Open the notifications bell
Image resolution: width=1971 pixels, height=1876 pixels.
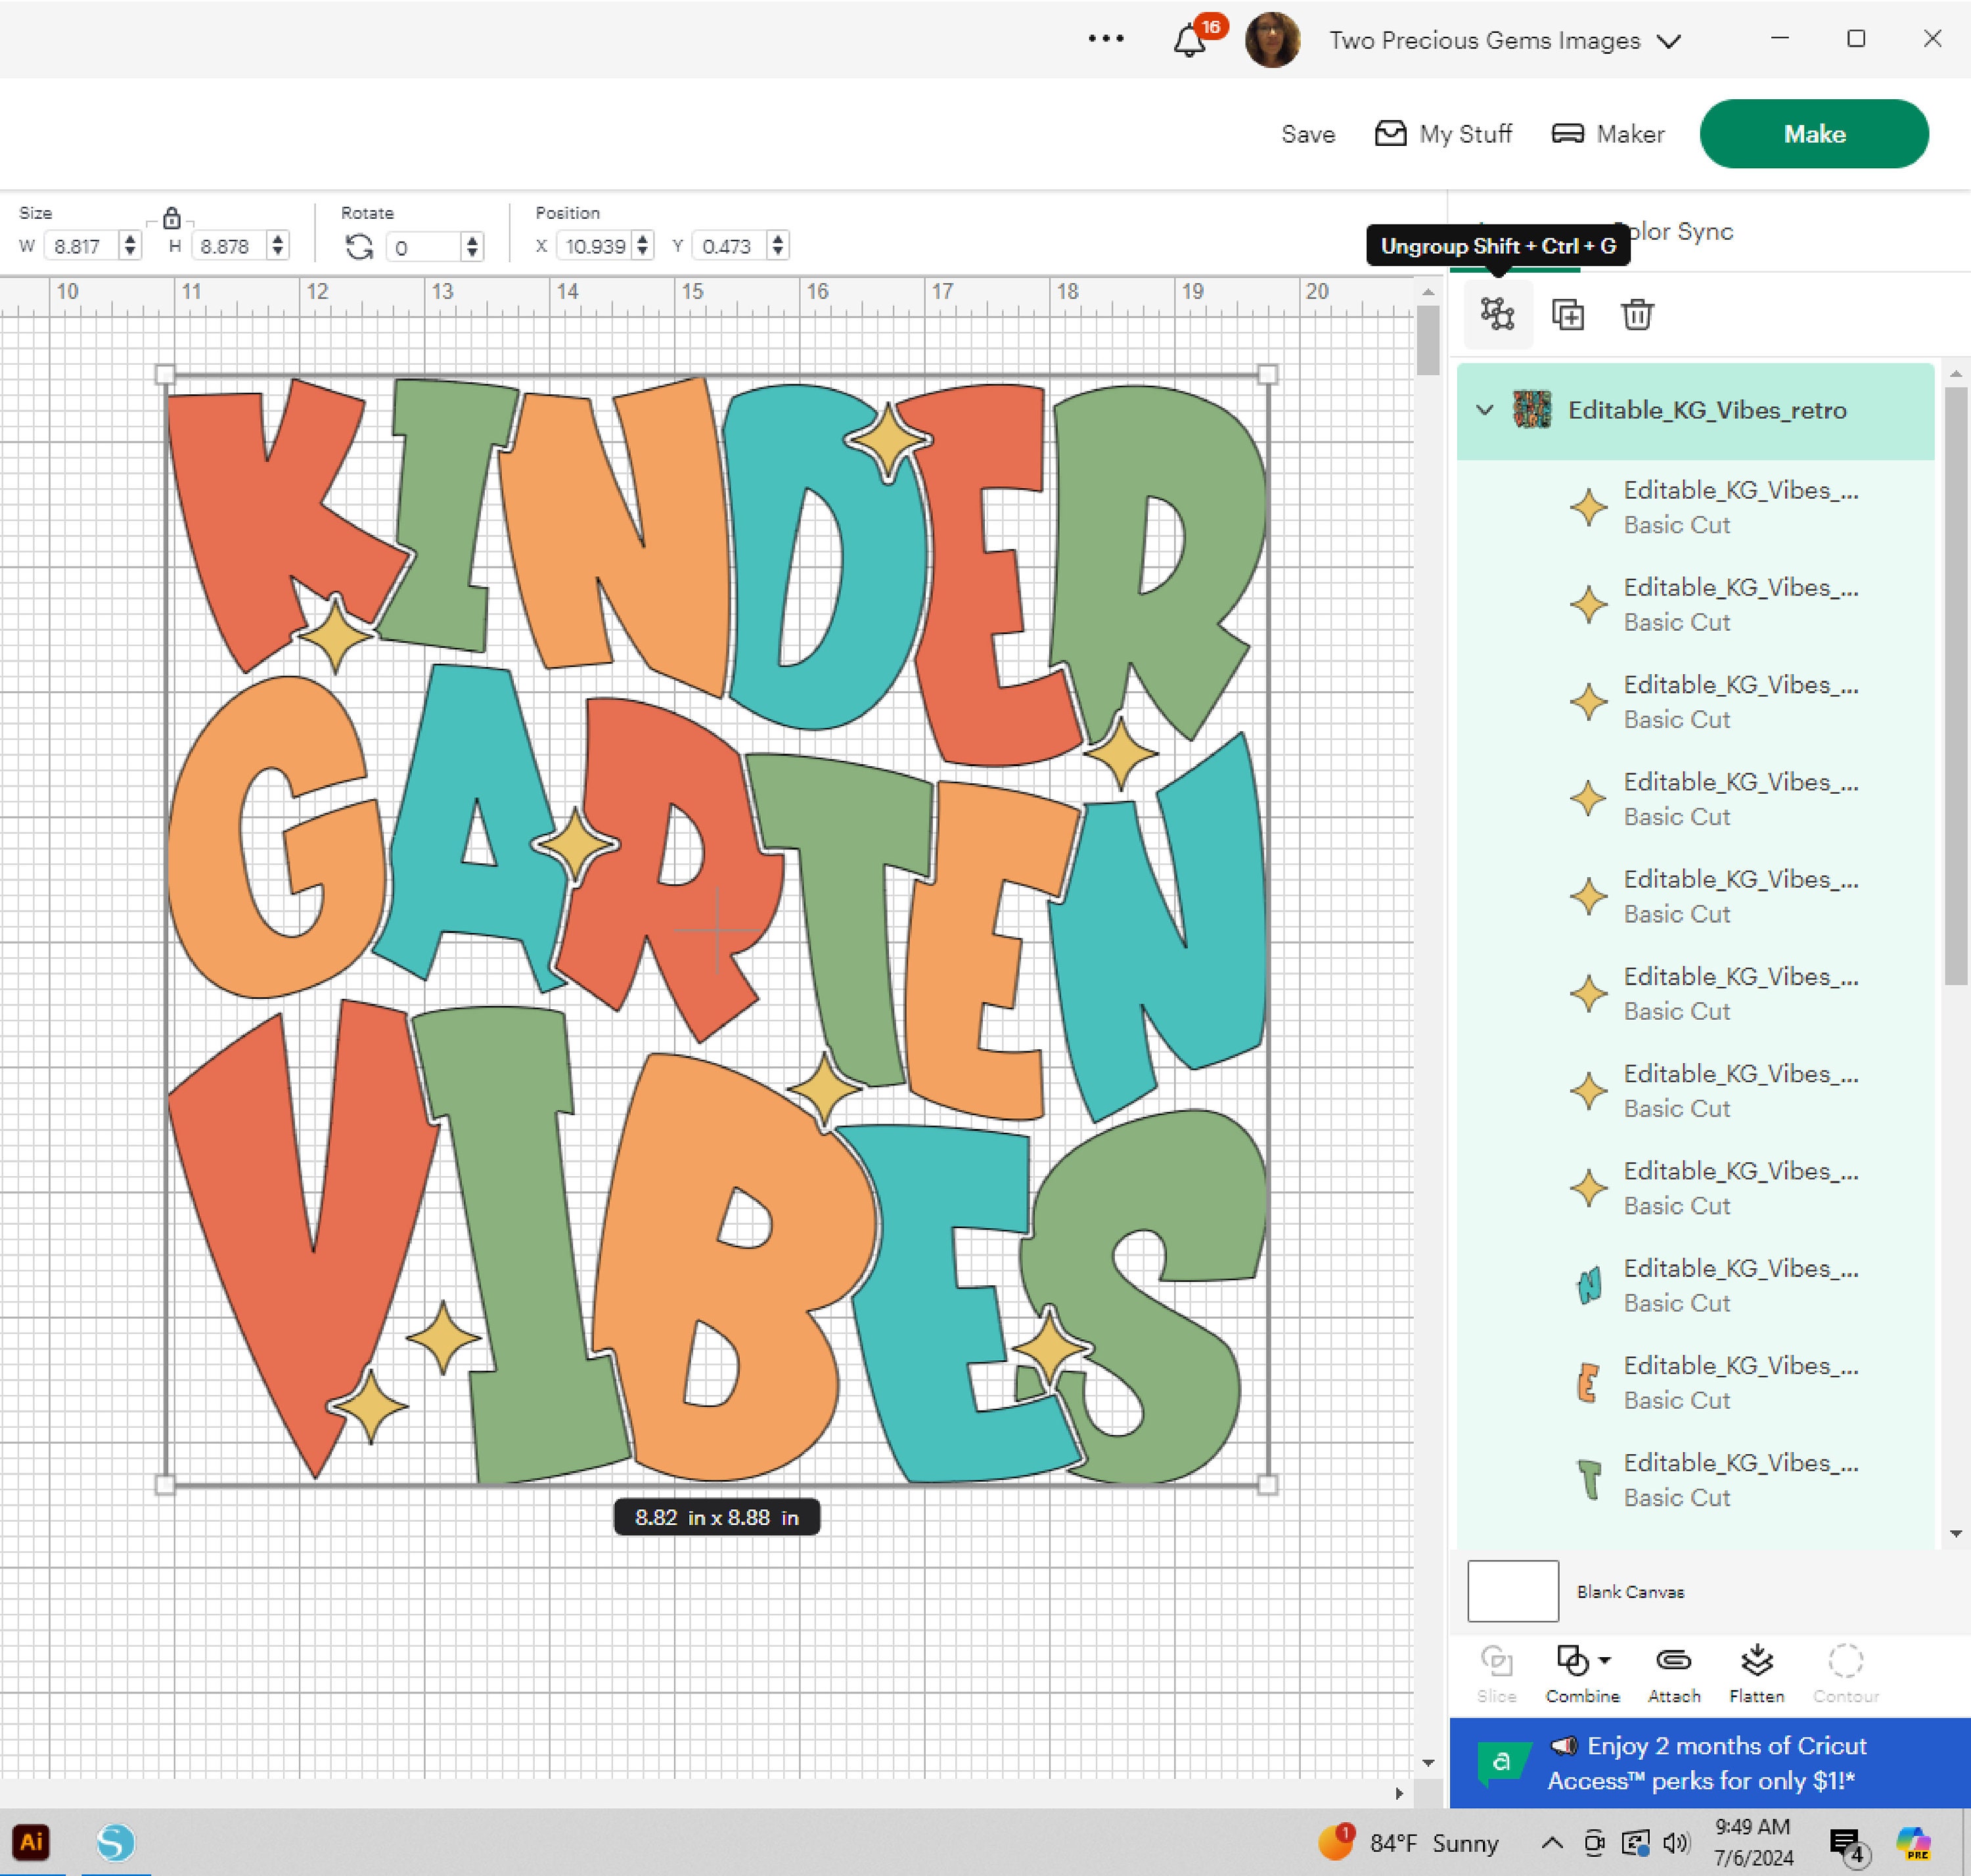[1189, 40]
